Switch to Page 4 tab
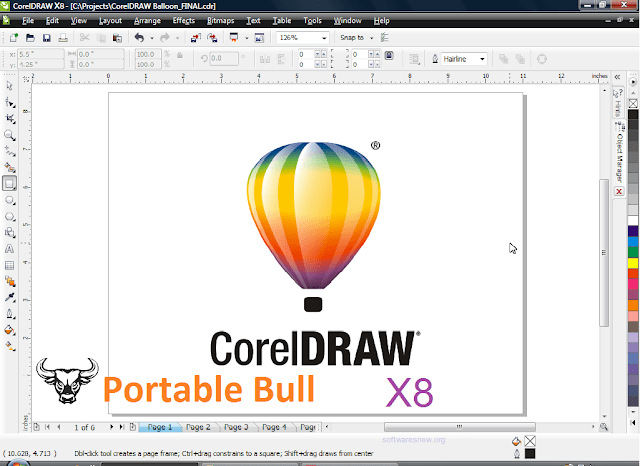640x466 pixels. pos(274,427)
